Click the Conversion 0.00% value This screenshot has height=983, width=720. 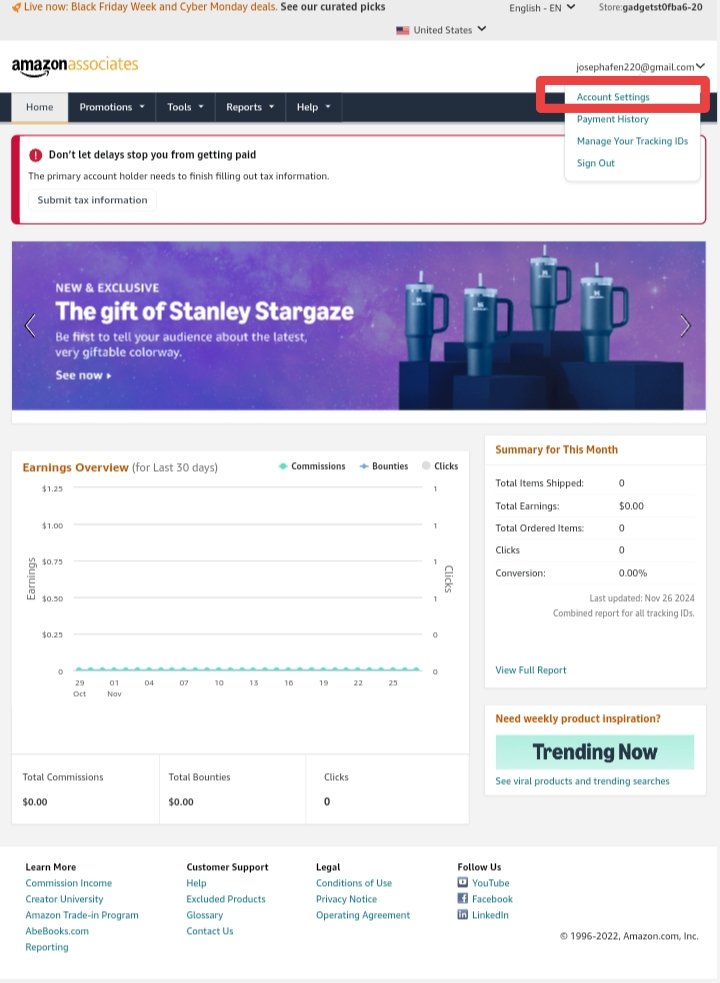pos(633,573)
